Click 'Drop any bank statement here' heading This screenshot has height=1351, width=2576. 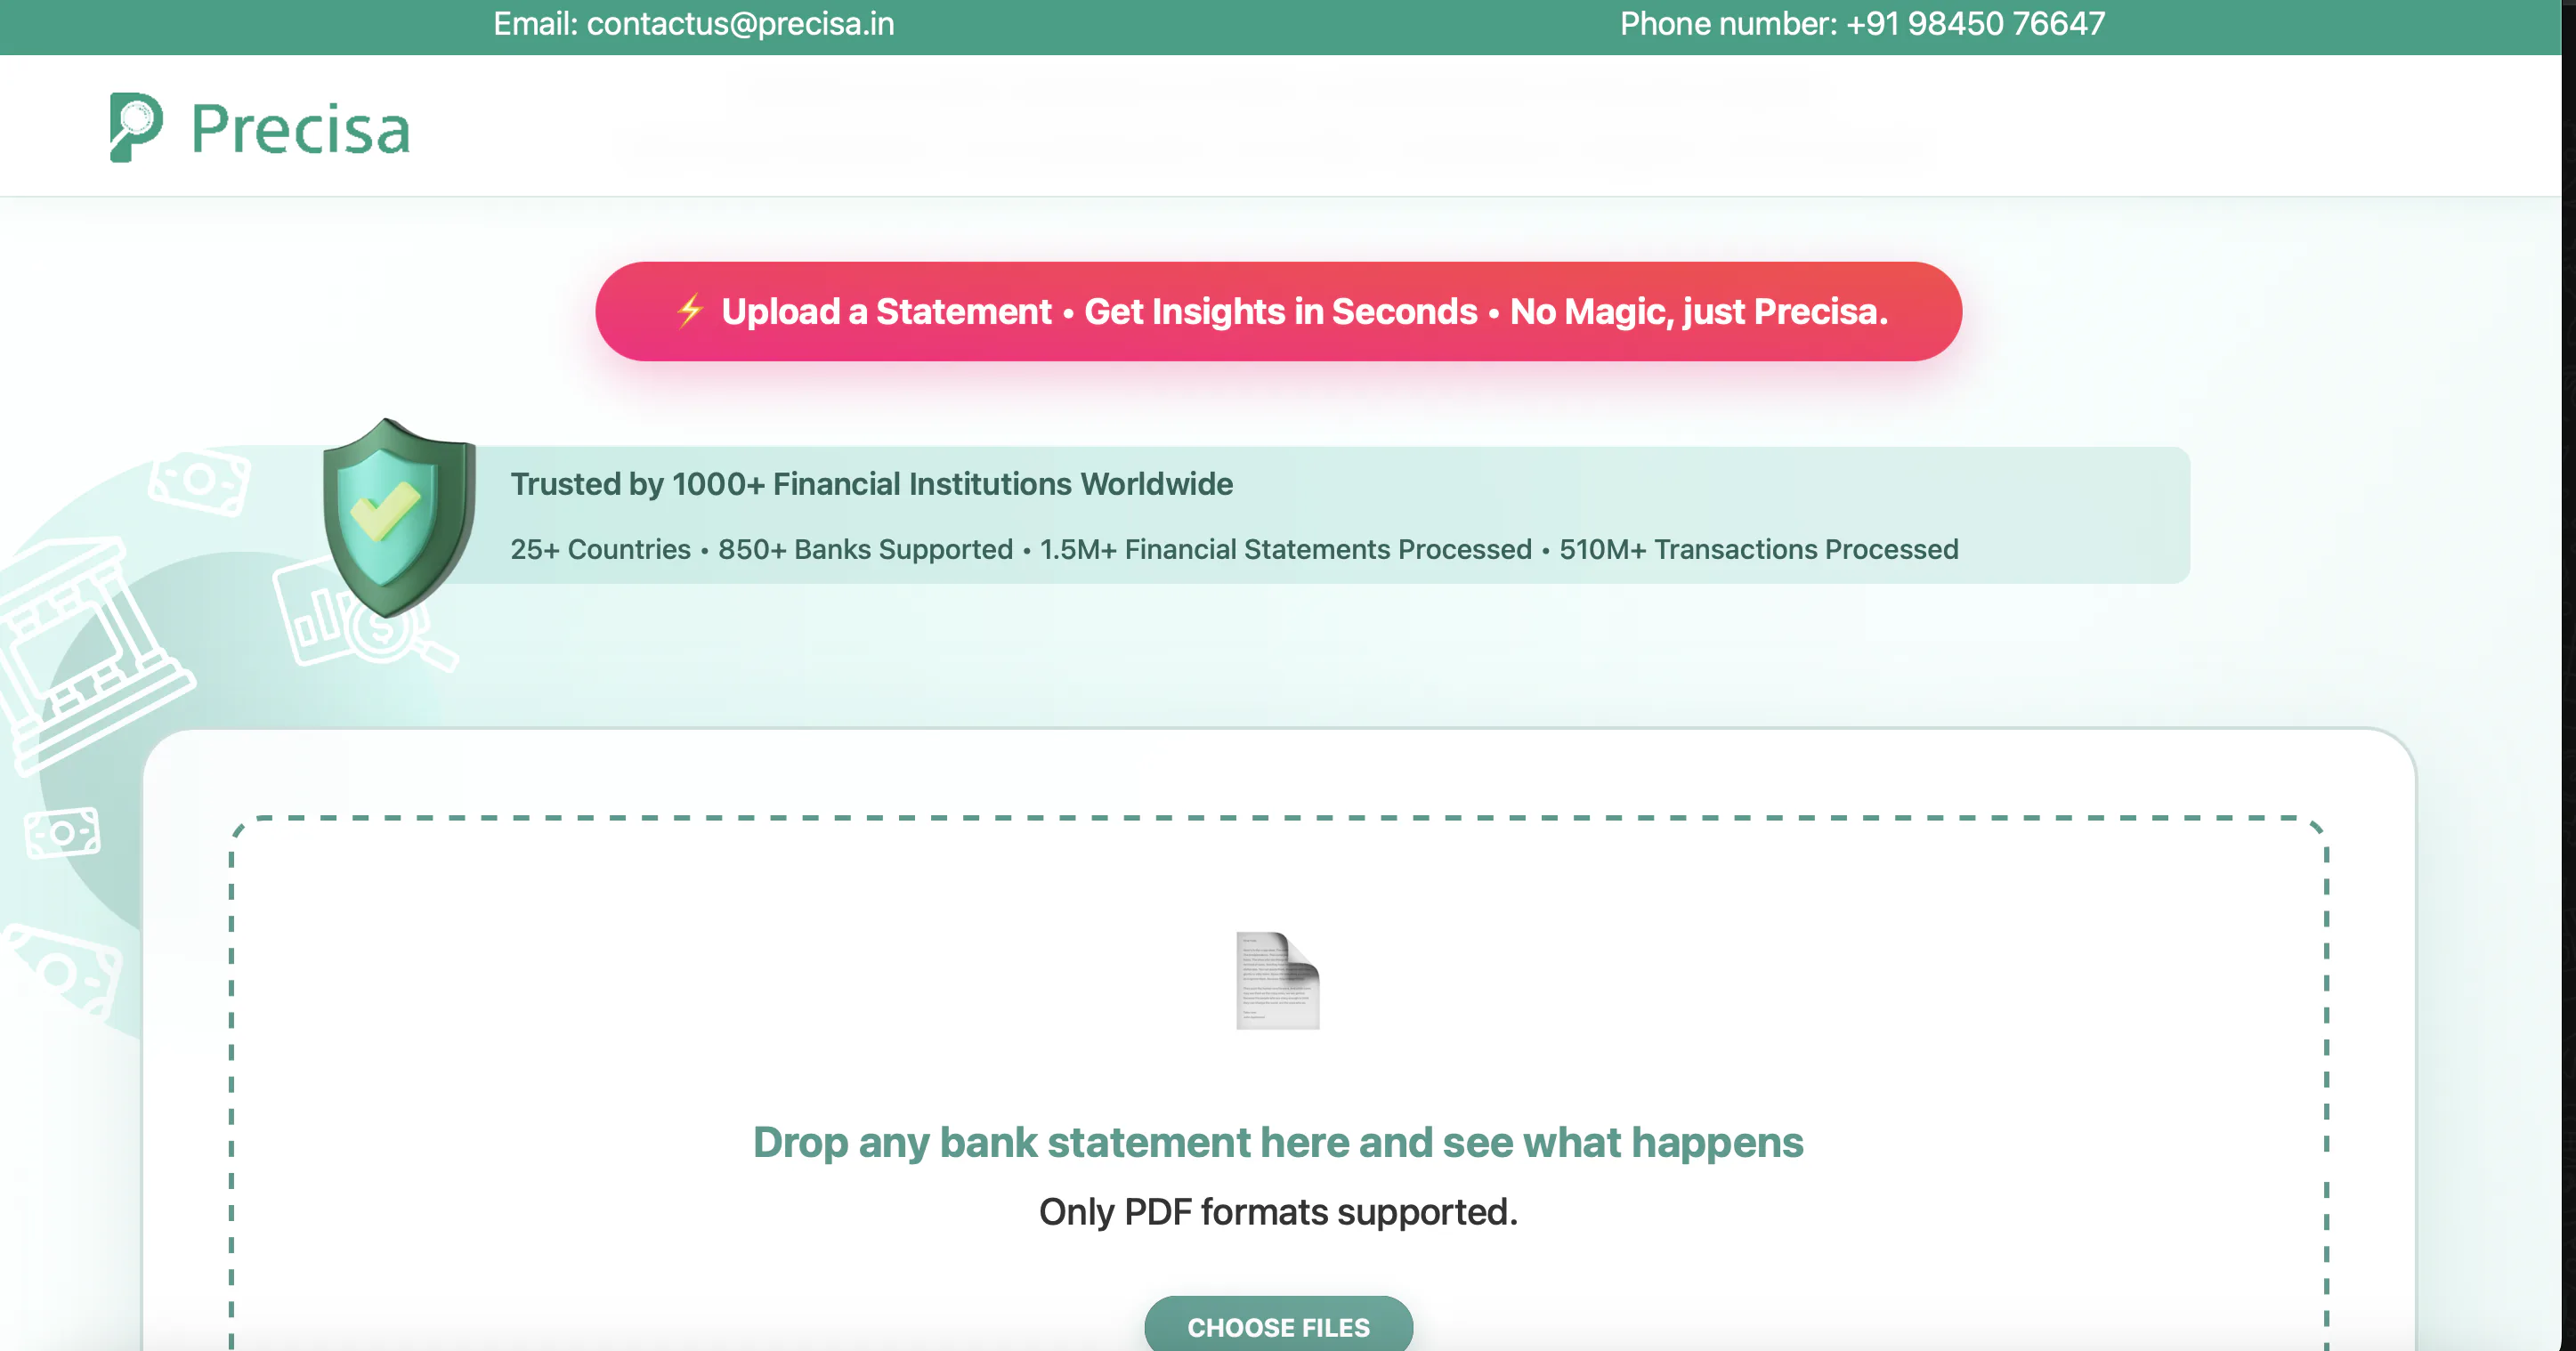click(x=1278, y=1142)
